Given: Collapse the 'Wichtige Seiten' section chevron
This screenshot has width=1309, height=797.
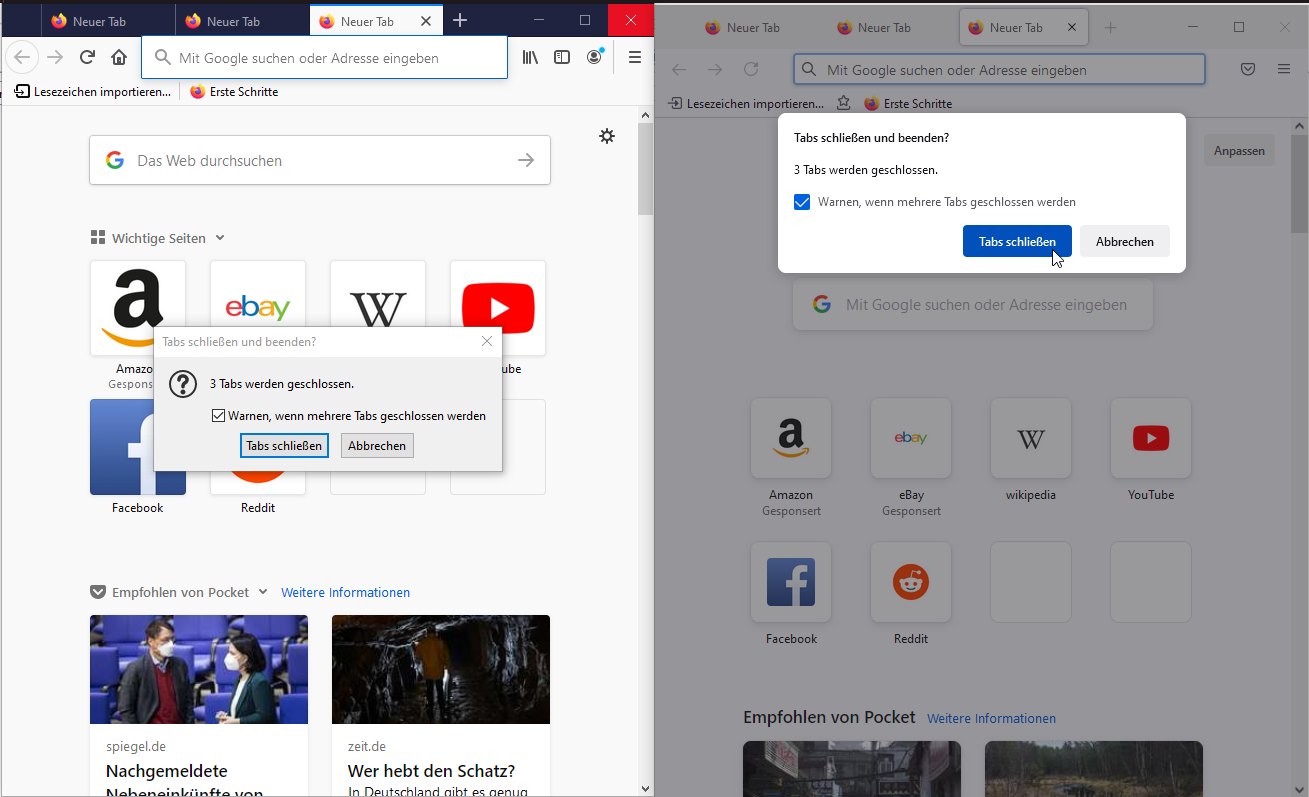Looking at the screenshot, I should pyautogui.click(x=220, y=238).
